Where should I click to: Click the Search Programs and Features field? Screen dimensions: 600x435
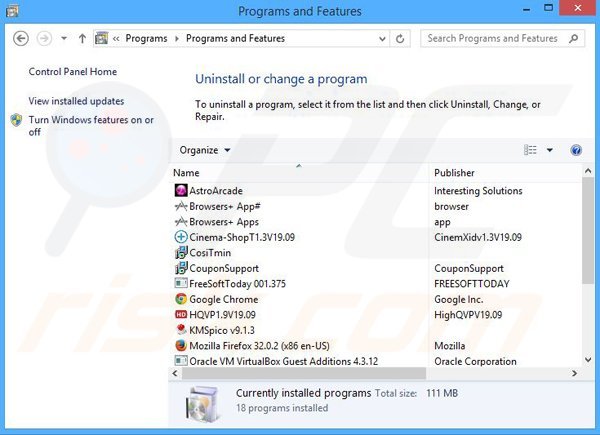point(502,38)
